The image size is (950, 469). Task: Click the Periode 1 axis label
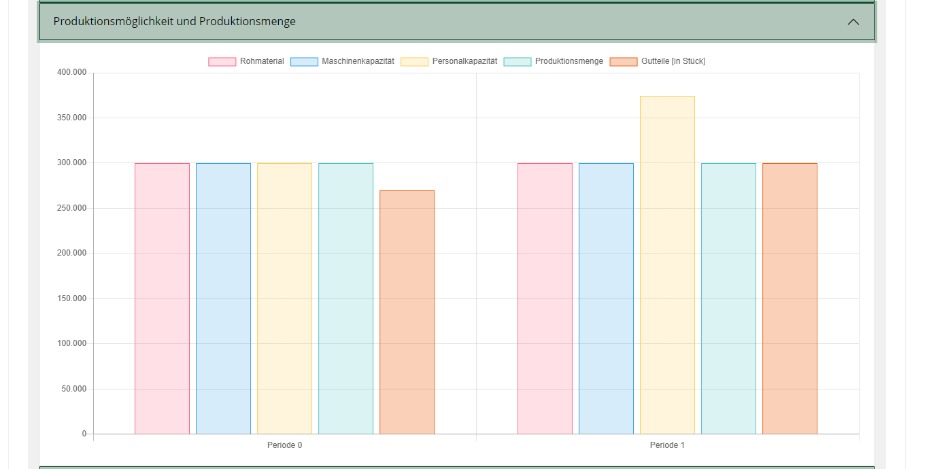click(668, 445)
